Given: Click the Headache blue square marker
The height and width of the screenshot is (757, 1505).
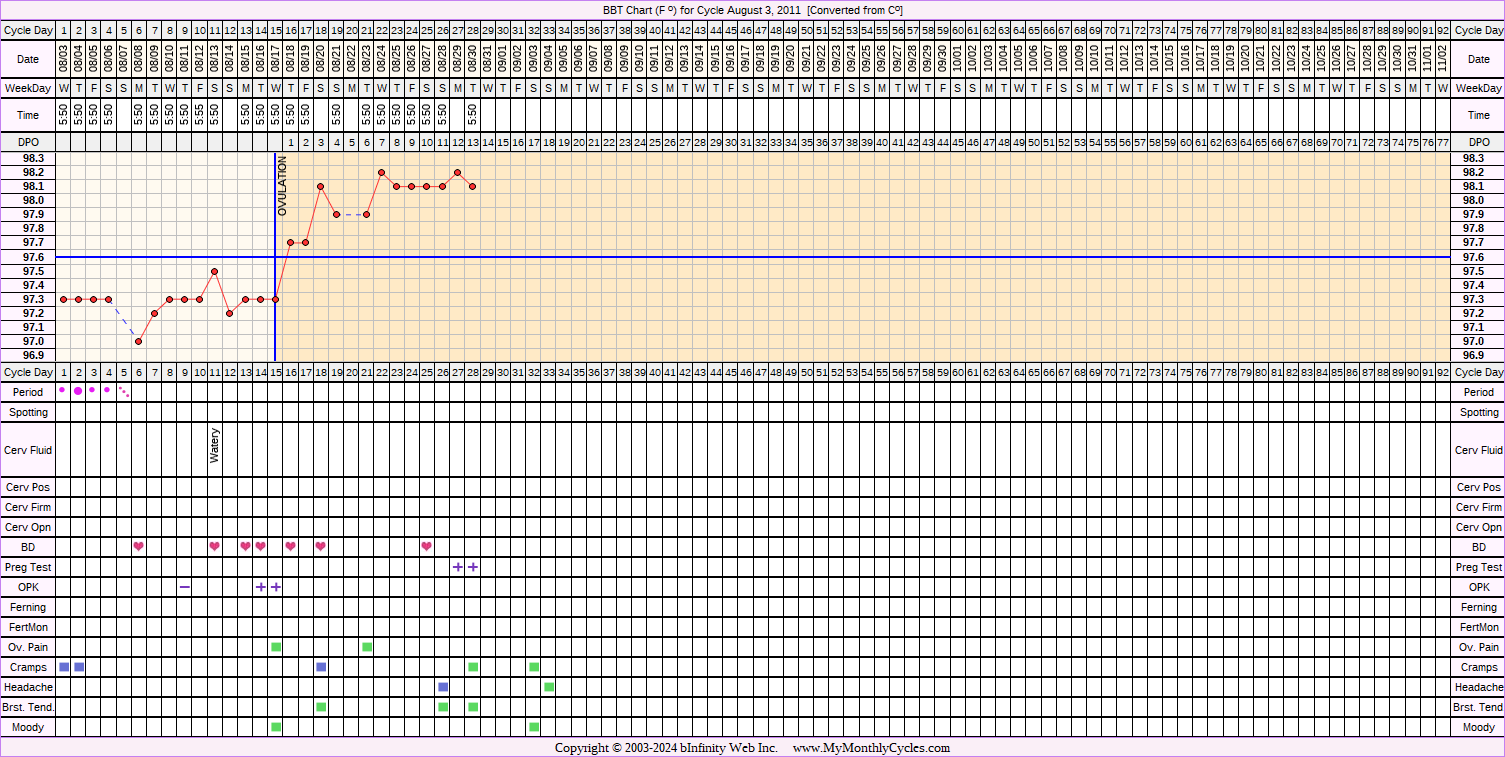Looking at the screenshot, I should (x=443, y=687).
